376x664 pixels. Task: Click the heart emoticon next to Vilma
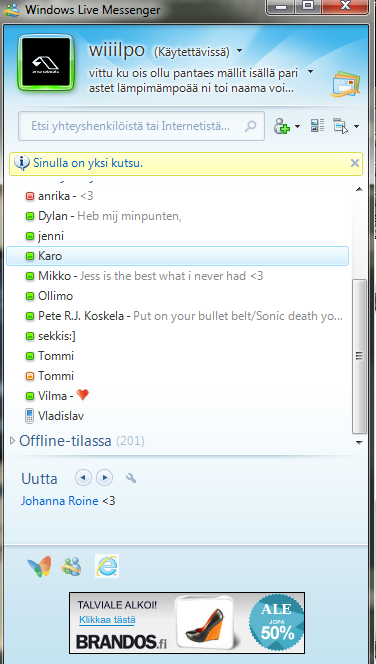pyautogui.click(x=83, y=395)
